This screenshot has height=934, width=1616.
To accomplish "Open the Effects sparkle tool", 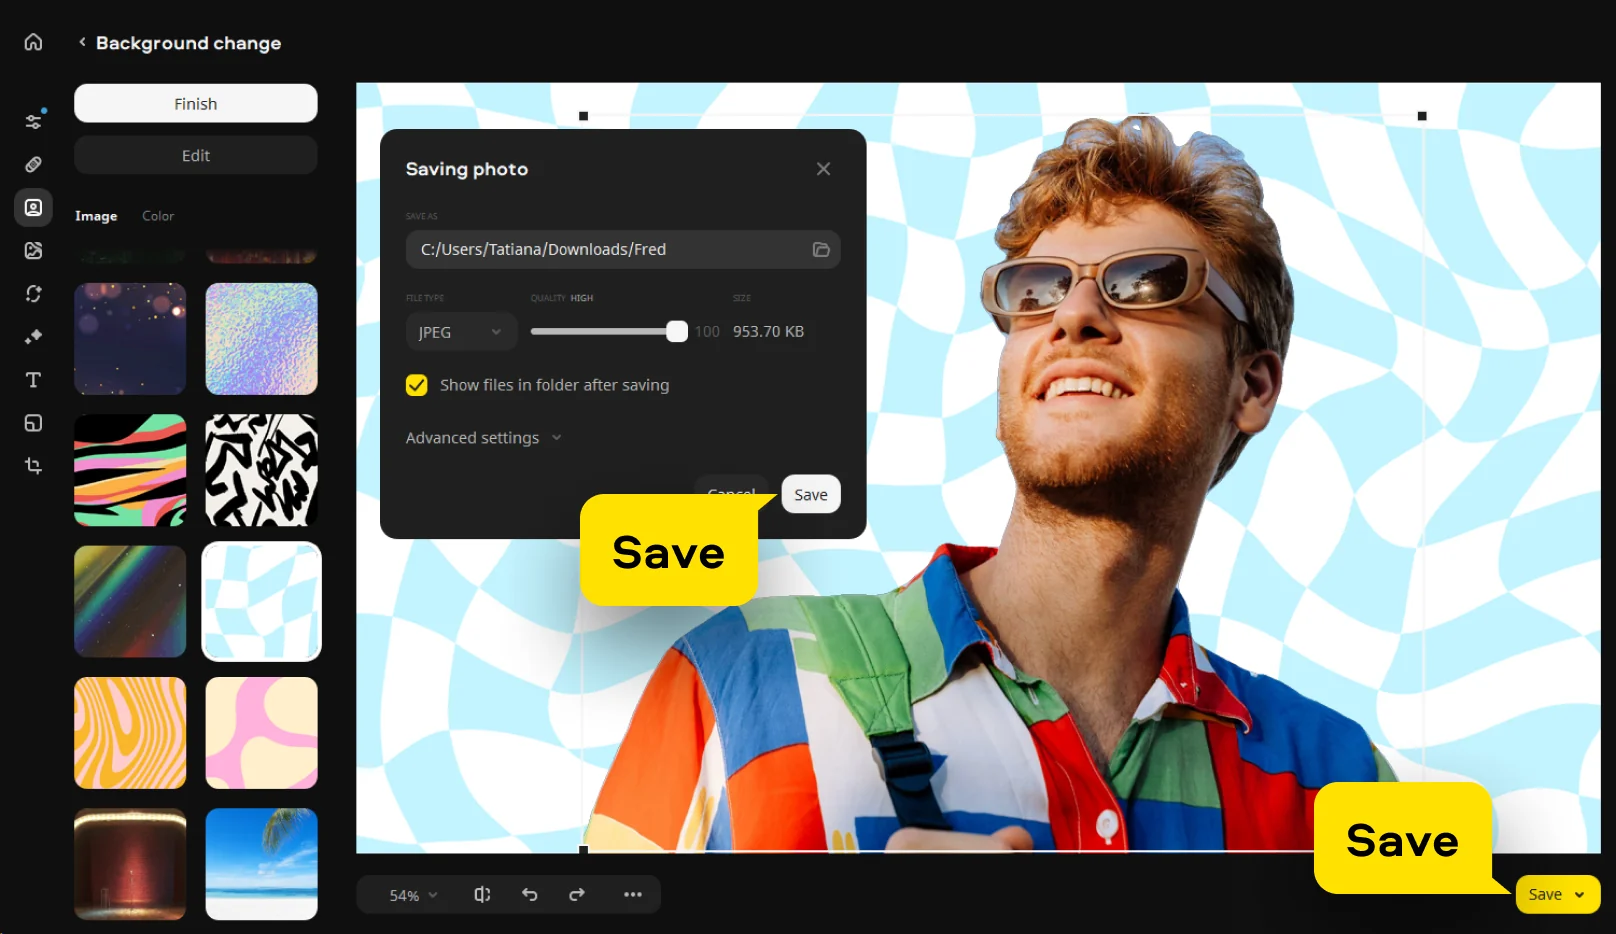I will pyautogui.click(x=33, y=337).
